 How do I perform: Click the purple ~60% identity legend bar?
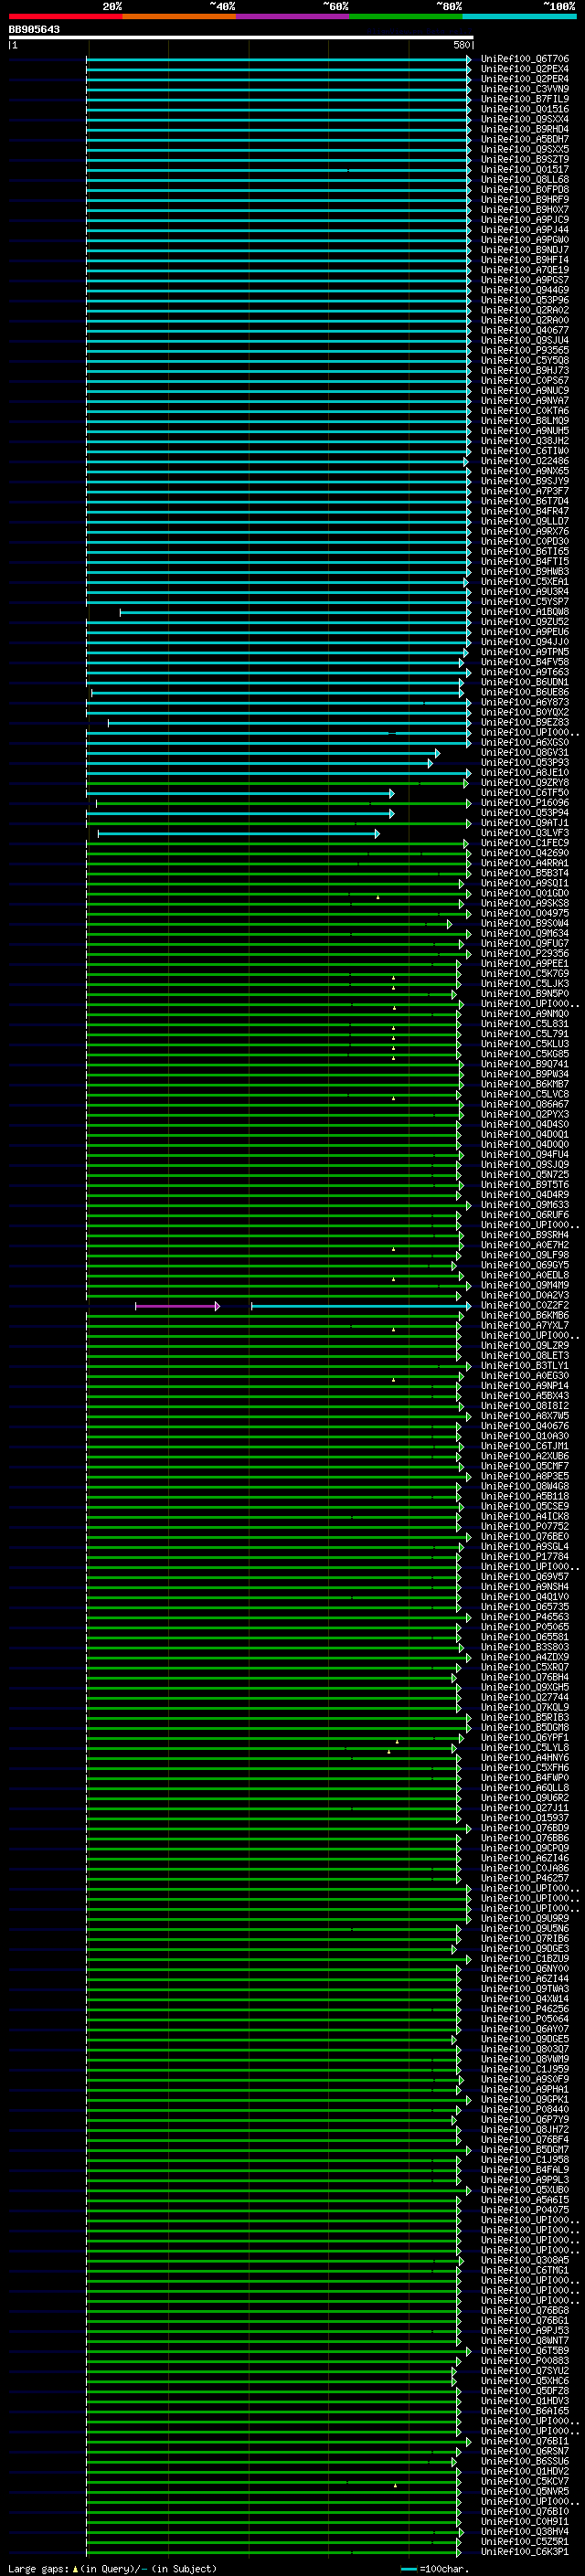292,16
